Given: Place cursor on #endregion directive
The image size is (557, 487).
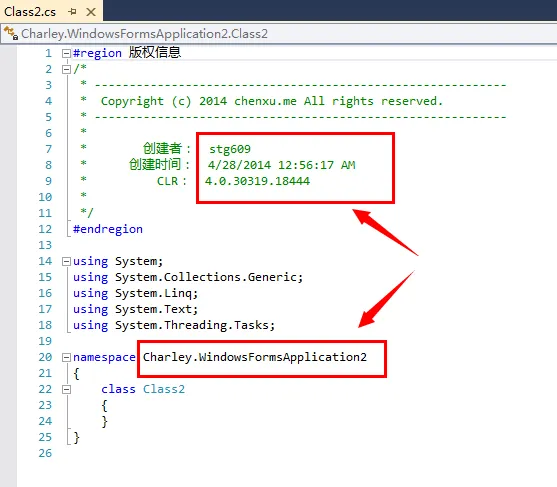Looking at the screenshot, I should coord(108,229).
